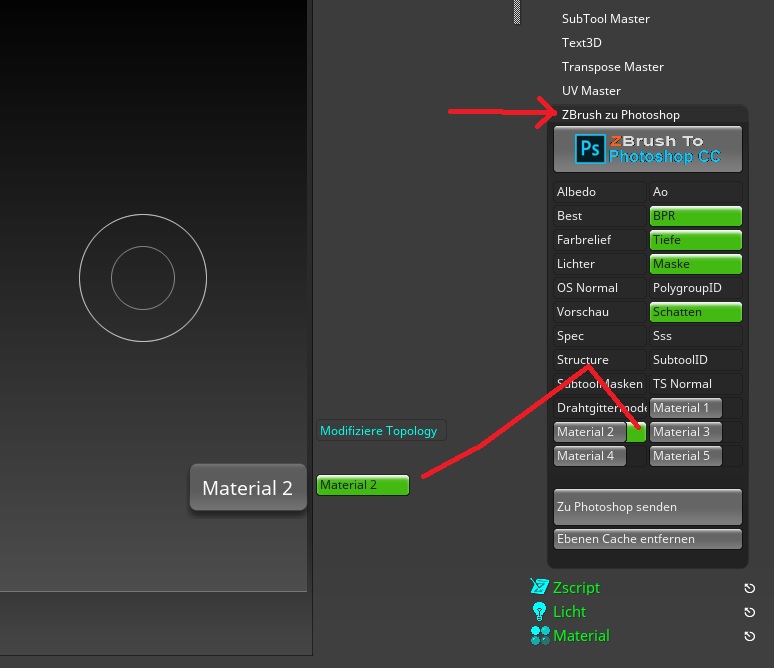This screenshot has width=774, height=668.
Task: Enable the Vorschau pass
Action: click(599, 312)
